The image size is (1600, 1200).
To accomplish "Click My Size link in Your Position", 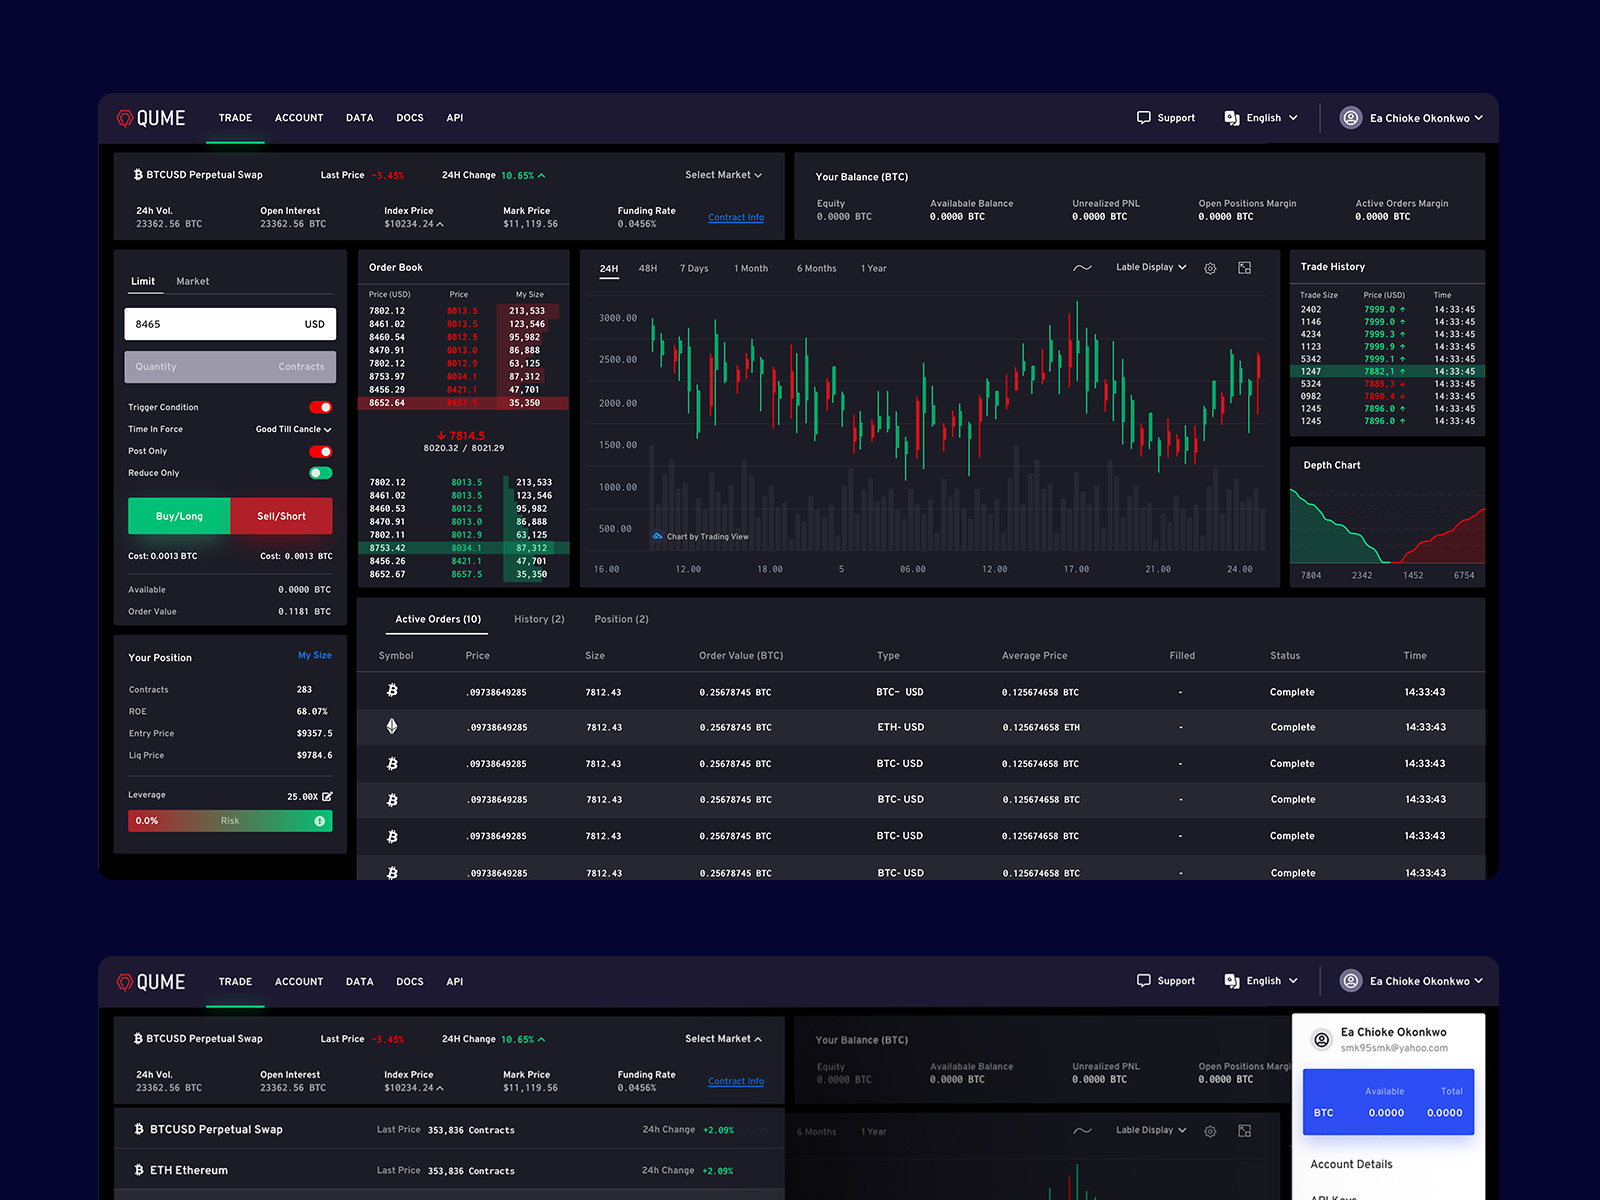I will (315, 656).
